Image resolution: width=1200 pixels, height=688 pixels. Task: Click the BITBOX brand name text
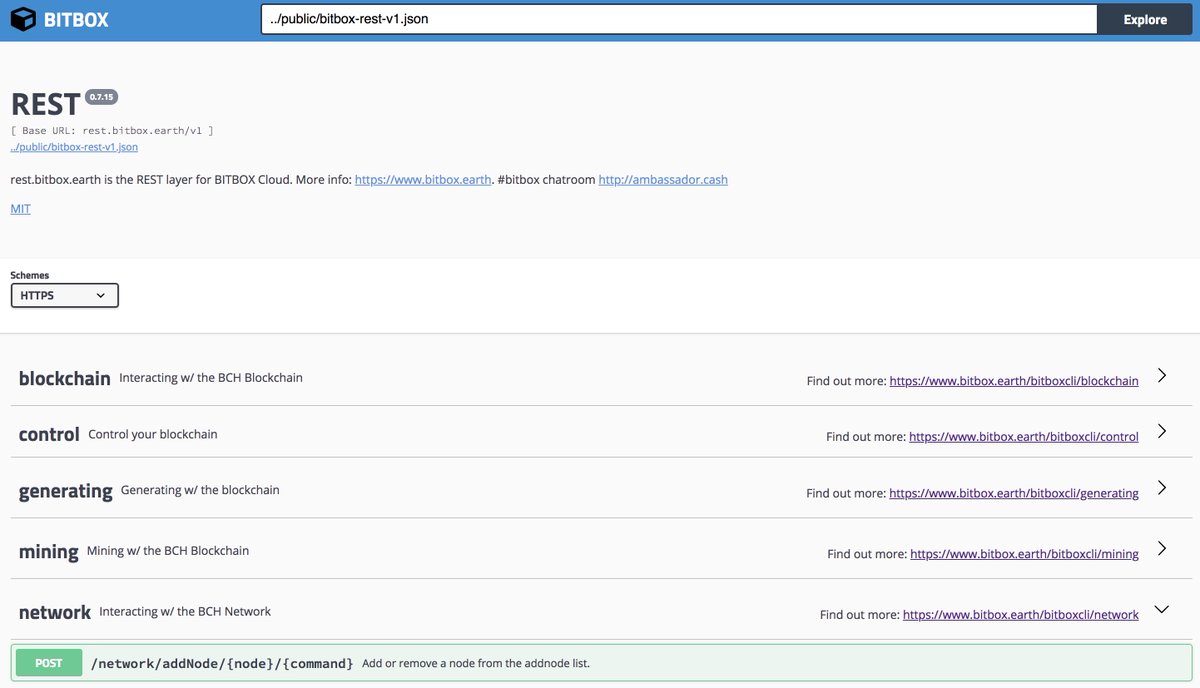(x=77, y=20)
